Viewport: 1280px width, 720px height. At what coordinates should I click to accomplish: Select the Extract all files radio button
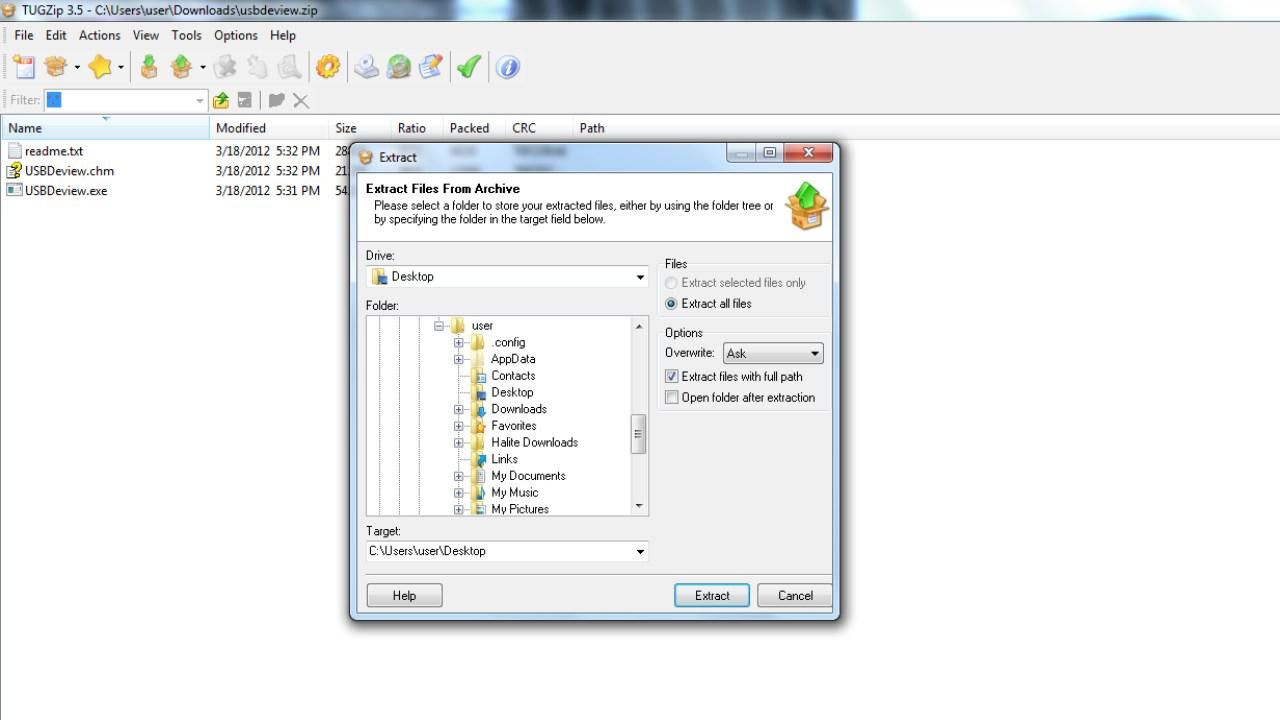point(671,304)
